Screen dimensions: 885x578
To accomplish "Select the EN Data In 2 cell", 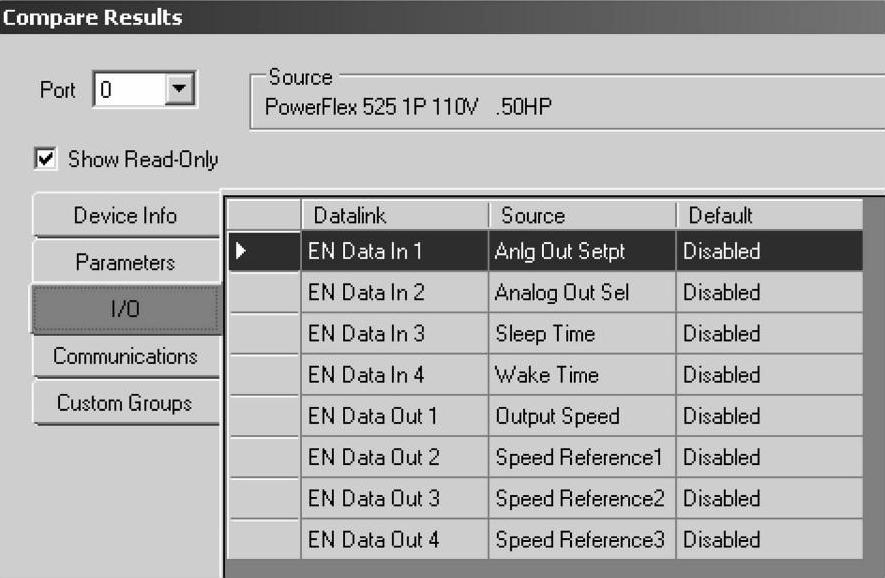I will (x=395, y=292).
